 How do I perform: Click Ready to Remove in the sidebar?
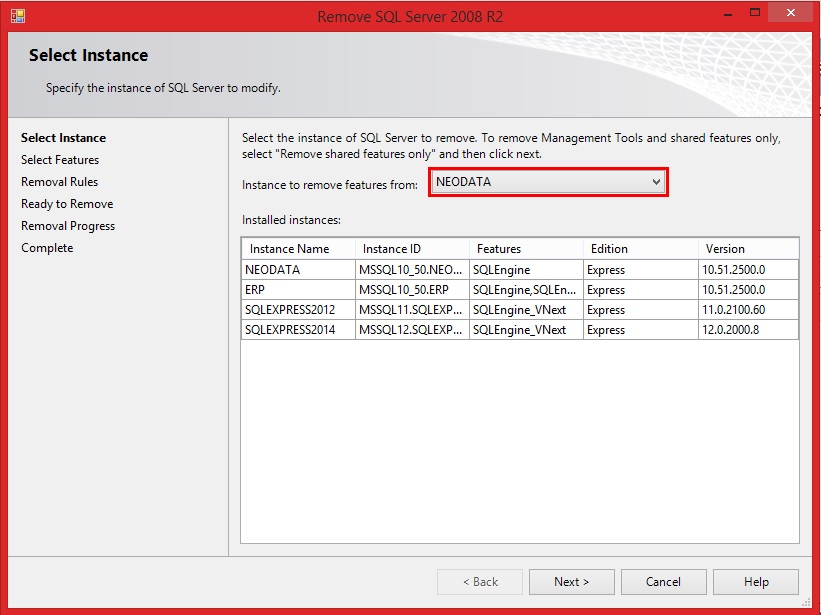point(67,204)
